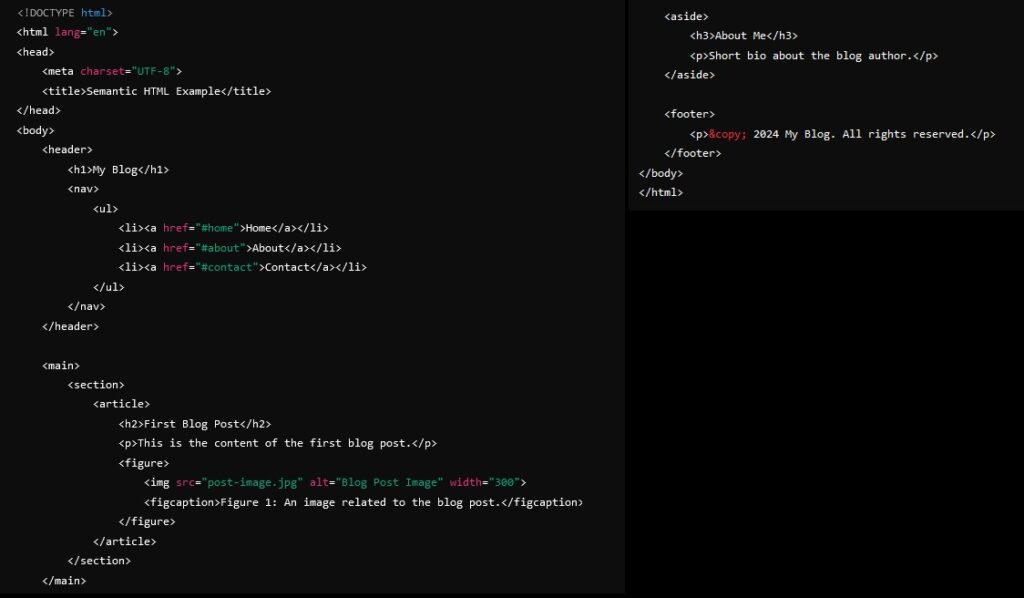Image resolution: width=1024 pixels, height=598 pixels.
Task: Click the opening ul tag
Action: pos(105,208)
